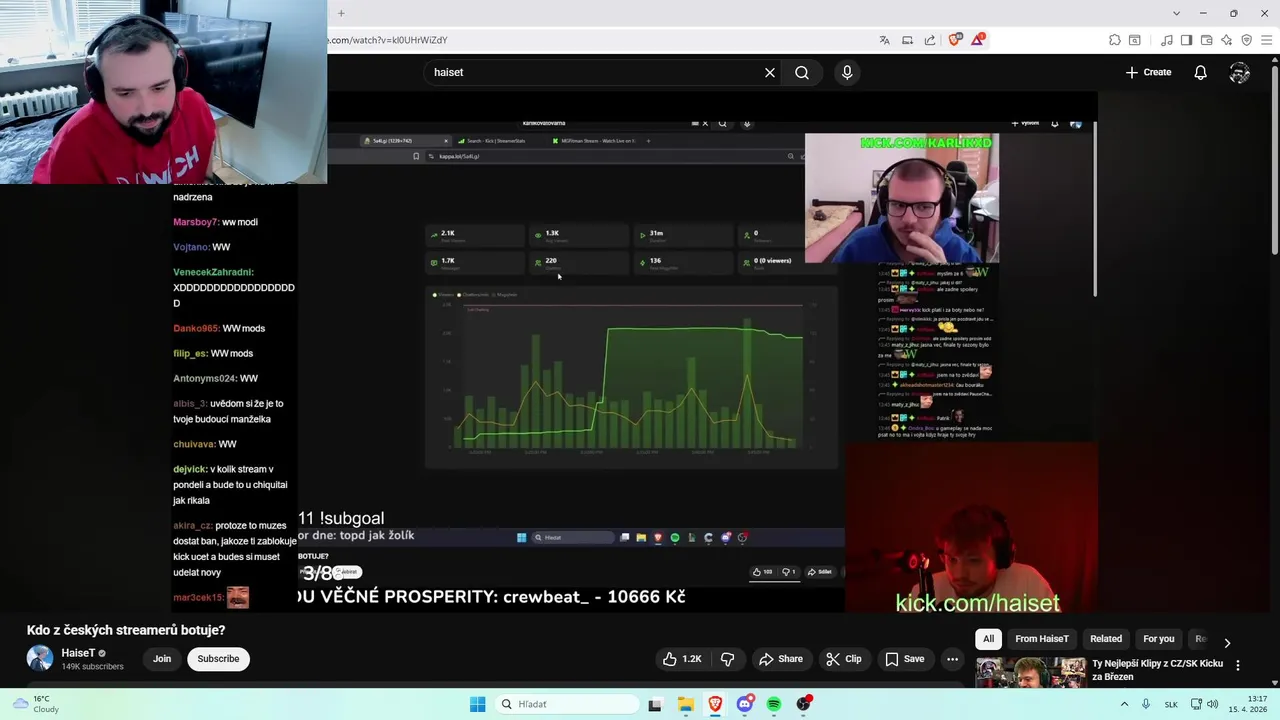This screenshot has height=720, width=1280.
Task: Open the volume speaker tray icon
Action: point(1213,704)
